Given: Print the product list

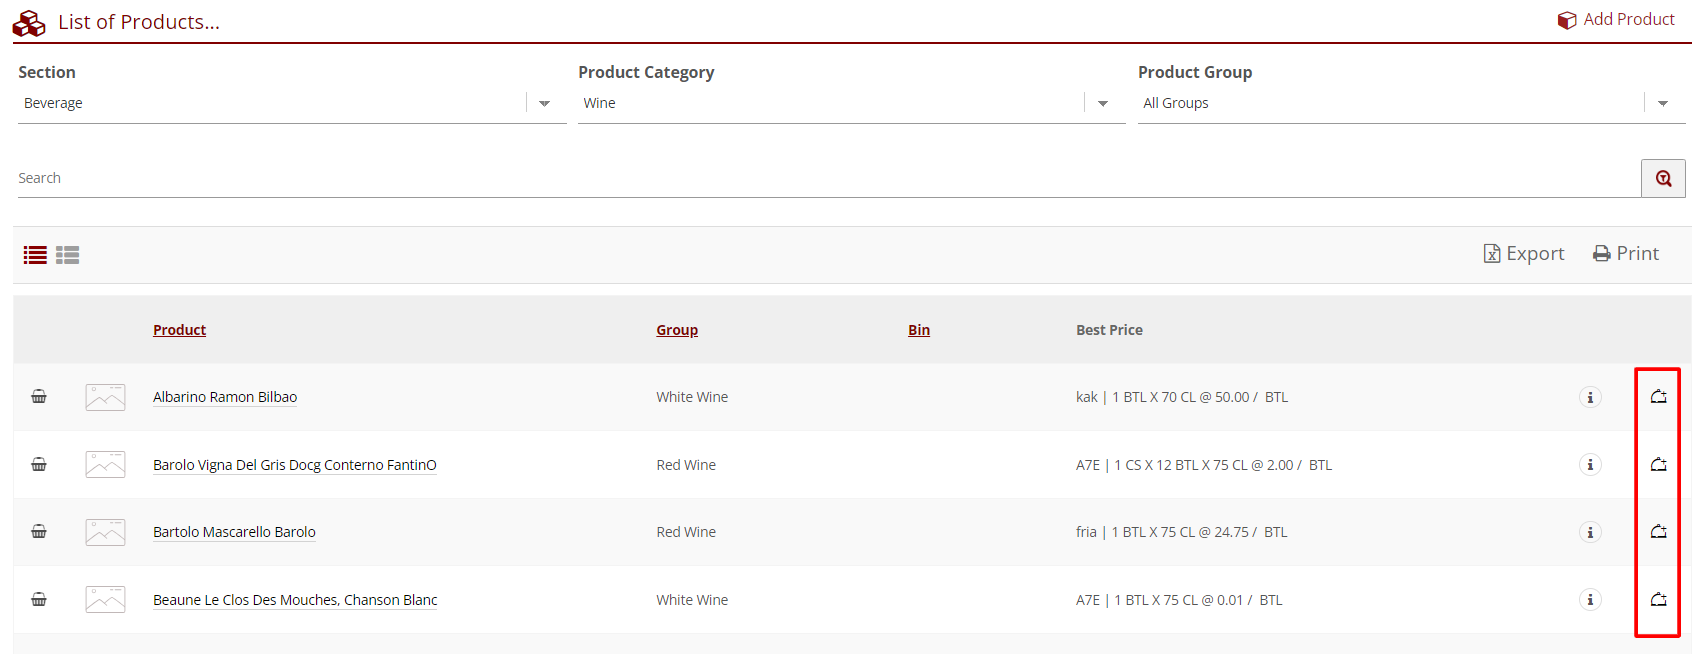Looking at the screenshot, I should coord(1626,254).
